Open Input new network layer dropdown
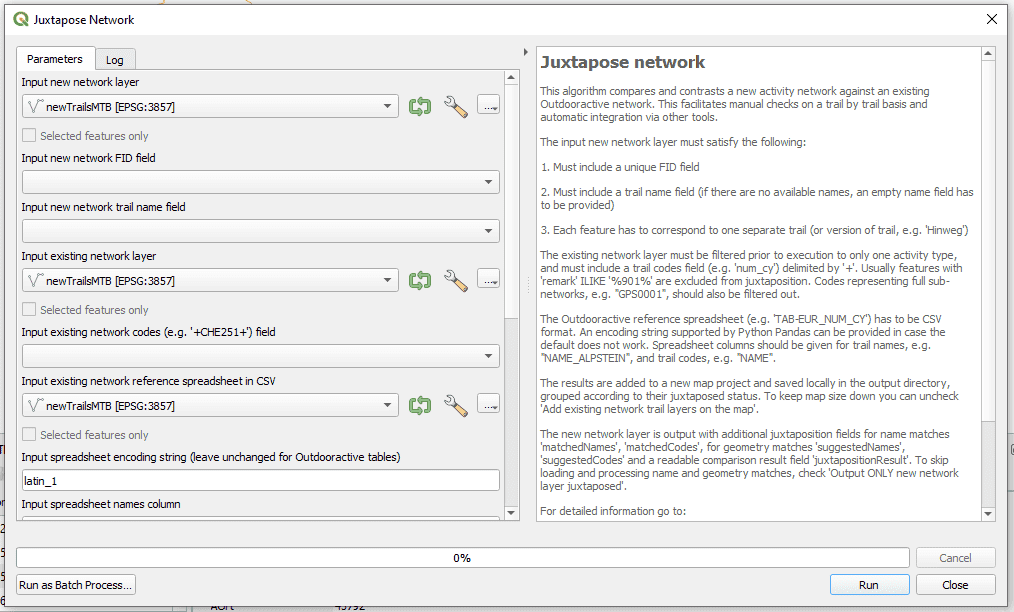The width and height of the screenshot is (1014, 612). (x=210, y=106)
